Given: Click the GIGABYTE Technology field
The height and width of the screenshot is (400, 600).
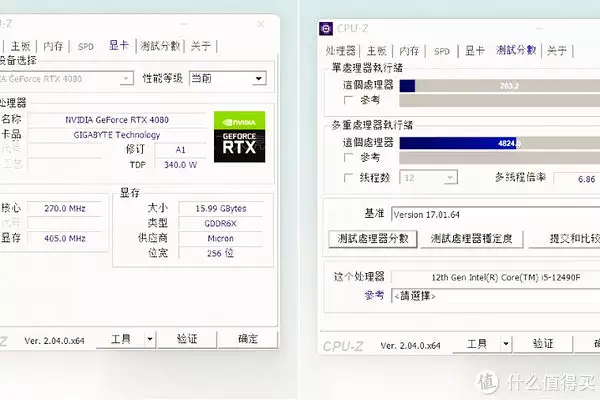Looking at the screenshot, I should pyautogui.click(x=117, y=135).
